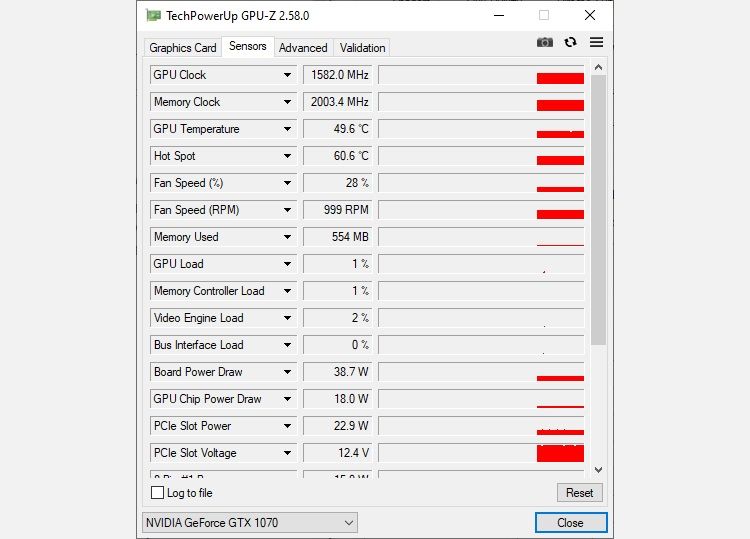Expand the Fan Speed (RPM) dropdown
Viewport: 750px width, 539px height.
point(287,210)
